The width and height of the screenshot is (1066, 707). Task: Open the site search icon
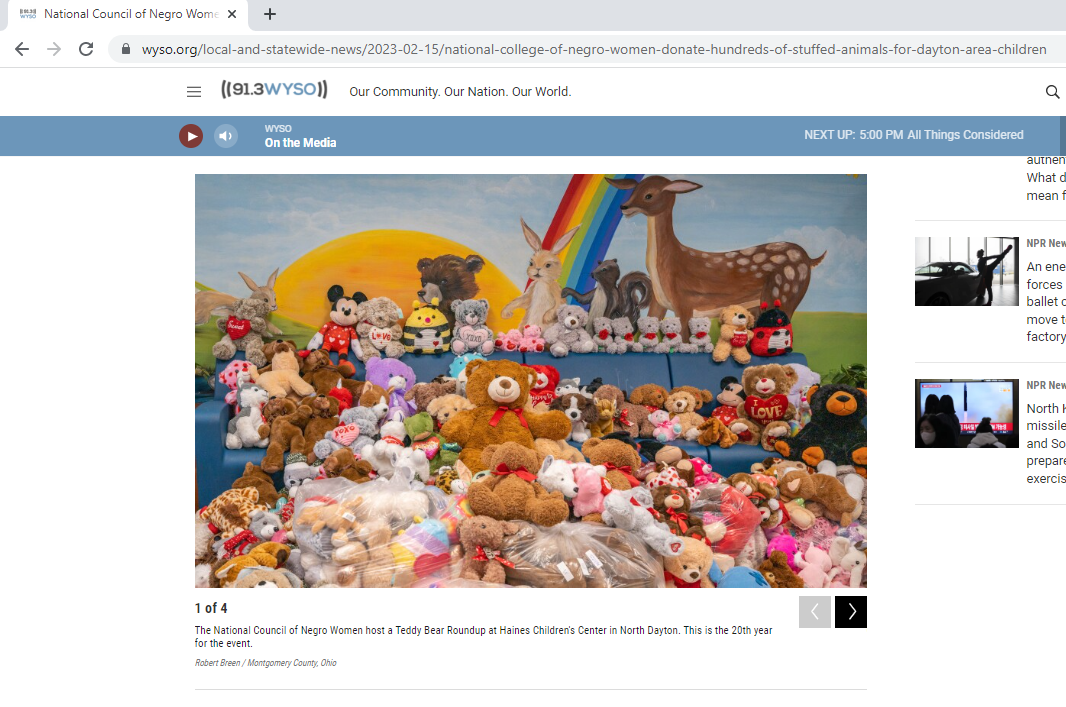pos(1052,92)
